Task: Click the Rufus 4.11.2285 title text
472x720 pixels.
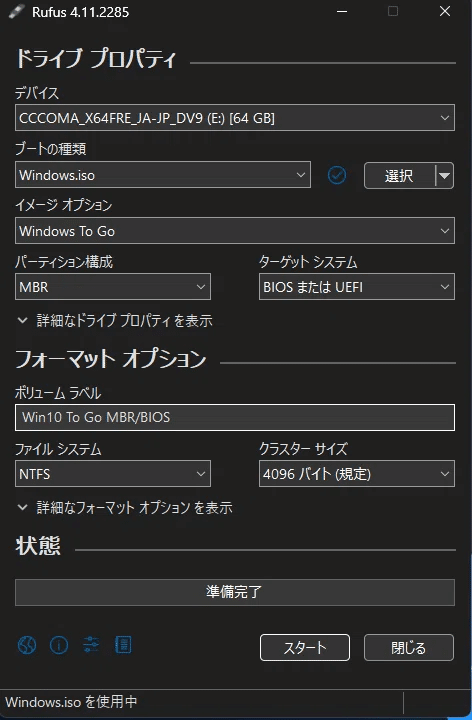Action: pos(80,12)
